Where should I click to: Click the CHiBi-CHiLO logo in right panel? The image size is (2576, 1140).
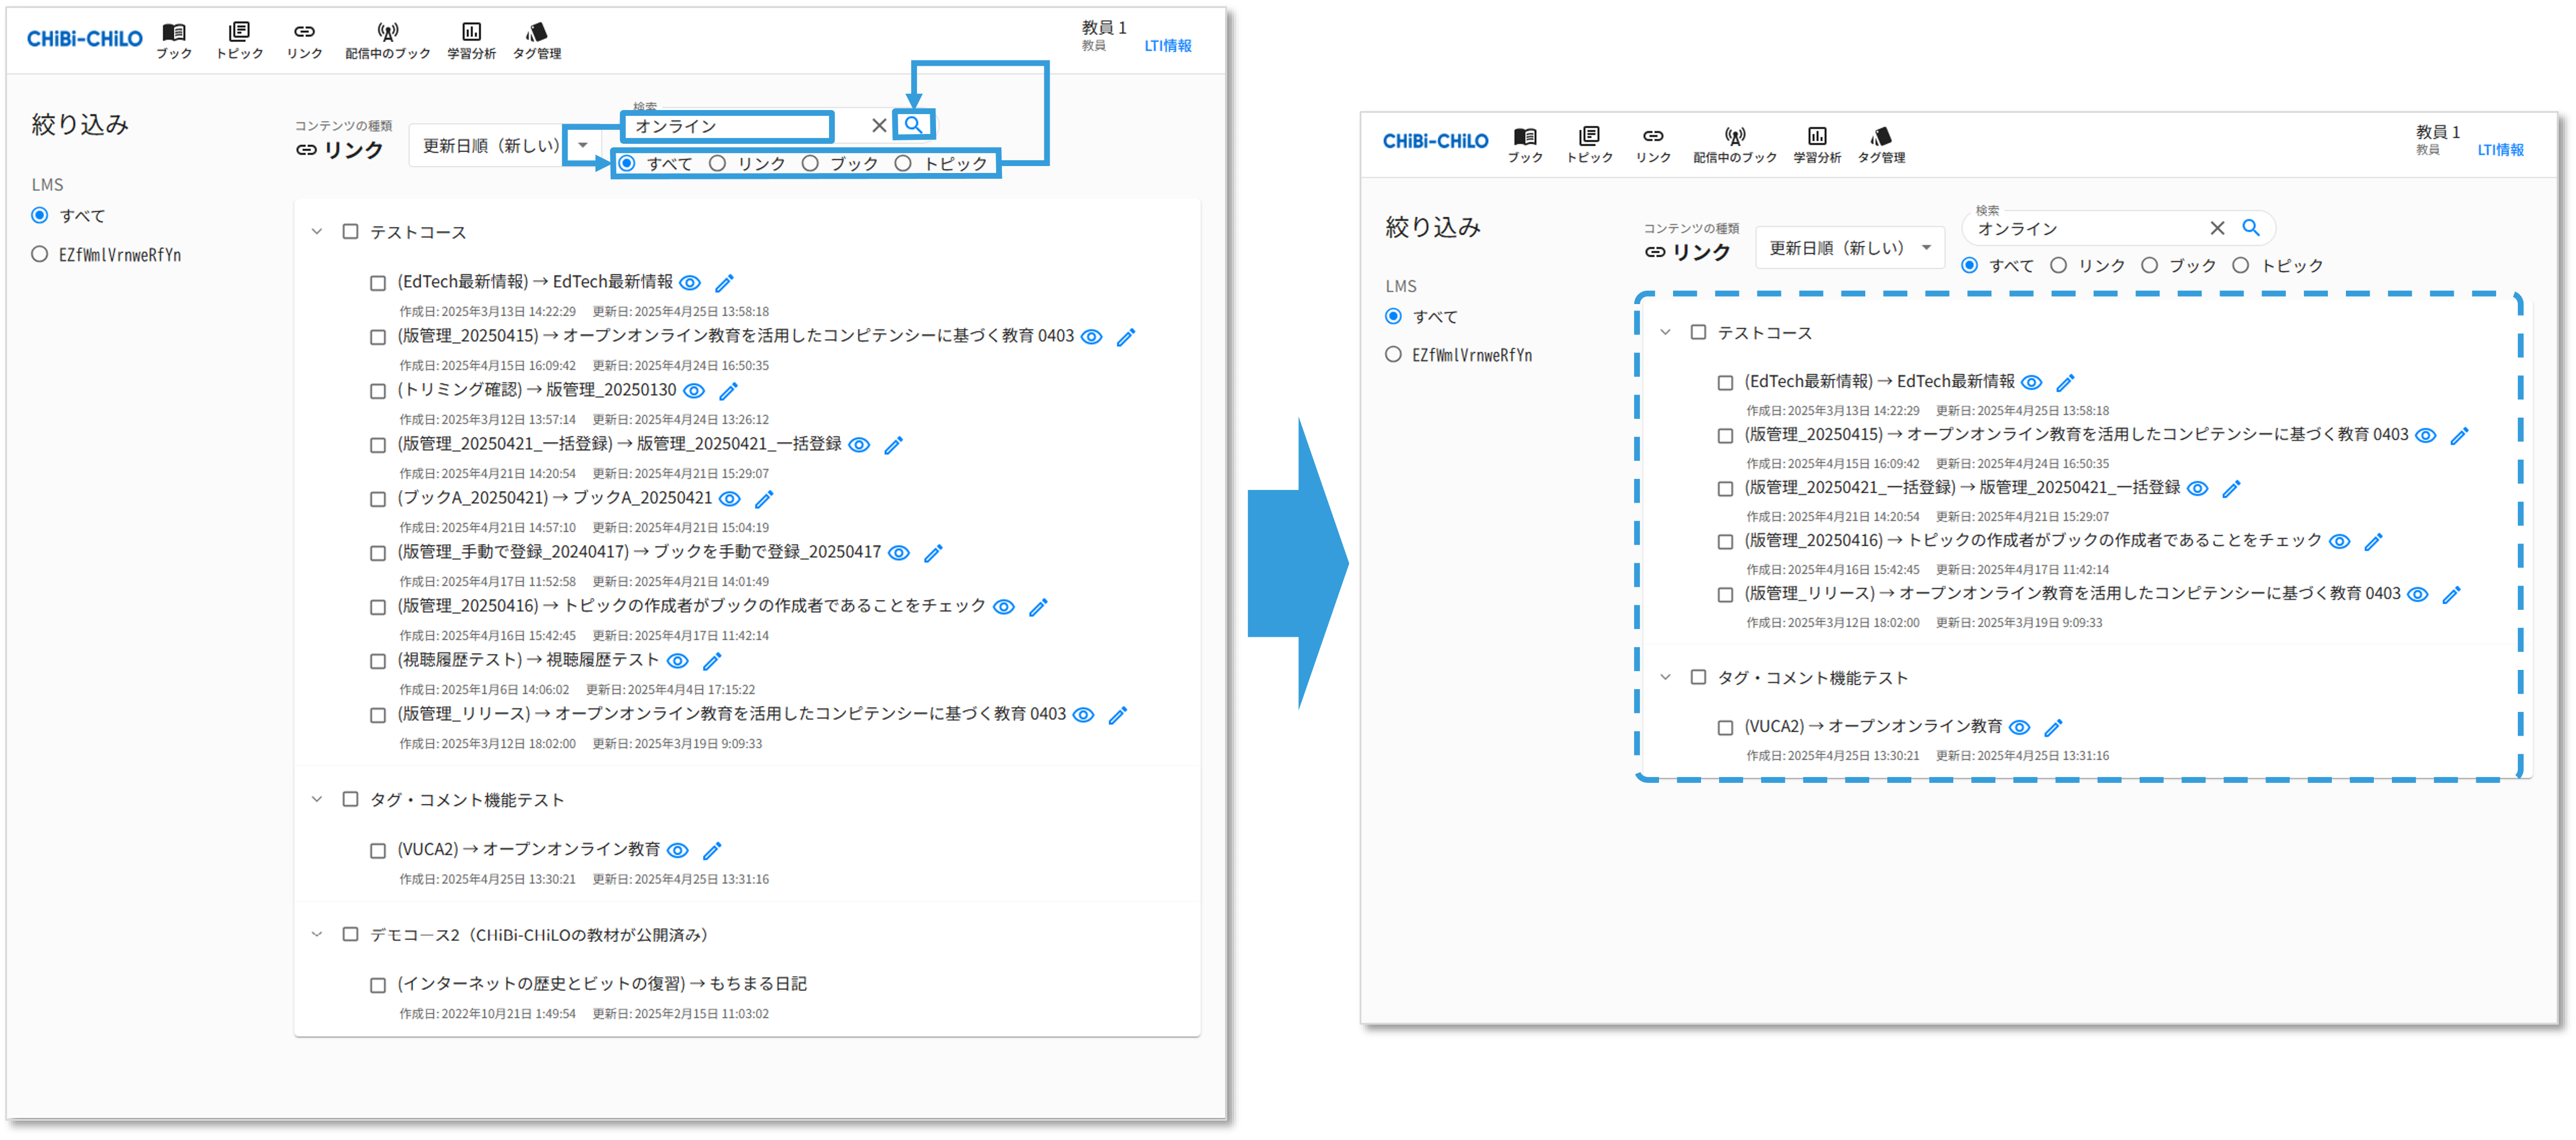[x=1435, y=141]
